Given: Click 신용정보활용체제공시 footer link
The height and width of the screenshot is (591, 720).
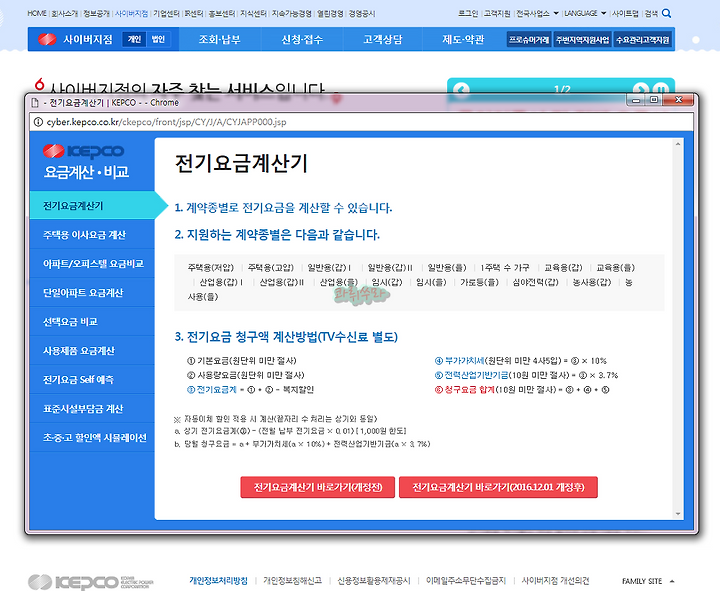Looking at the screenshot, I should click(374, 581).
